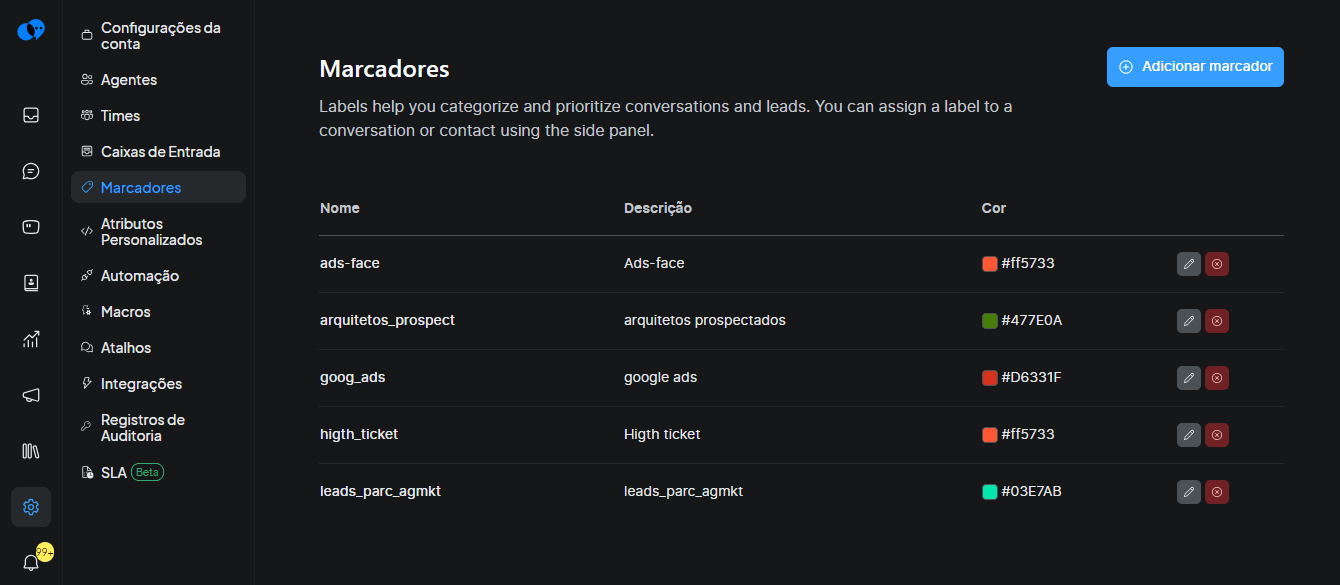Click the green #477E0A color swatch
The image size is (1340, 585).
click(x=990, y=321)
